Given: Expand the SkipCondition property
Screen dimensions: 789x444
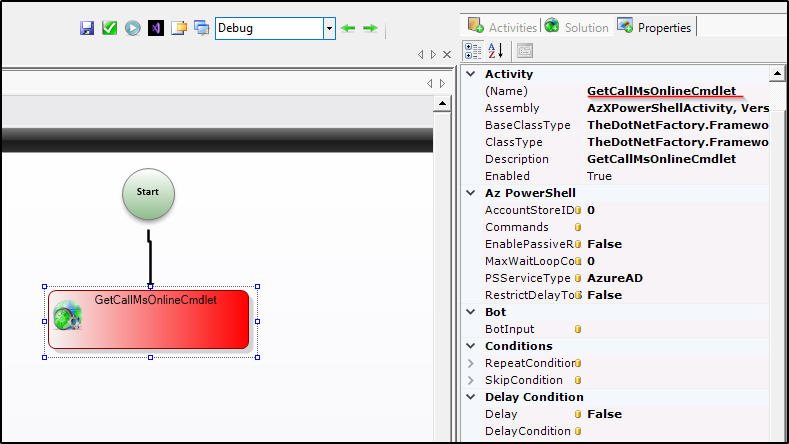Looking at the screenshot, I should click(x=471, y=380).
